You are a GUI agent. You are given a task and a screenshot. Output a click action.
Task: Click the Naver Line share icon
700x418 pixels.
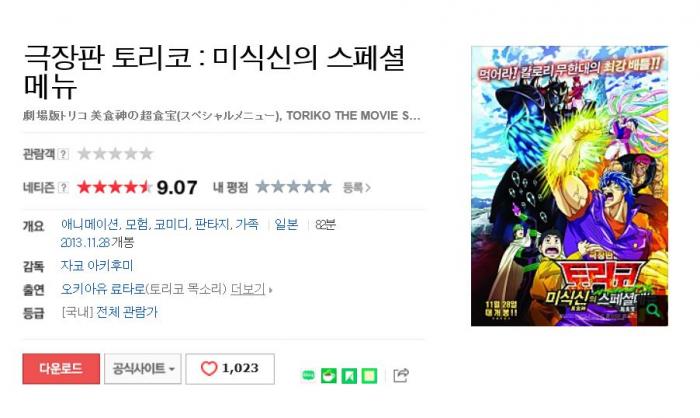pyautogui.click(x=308, y=376)
